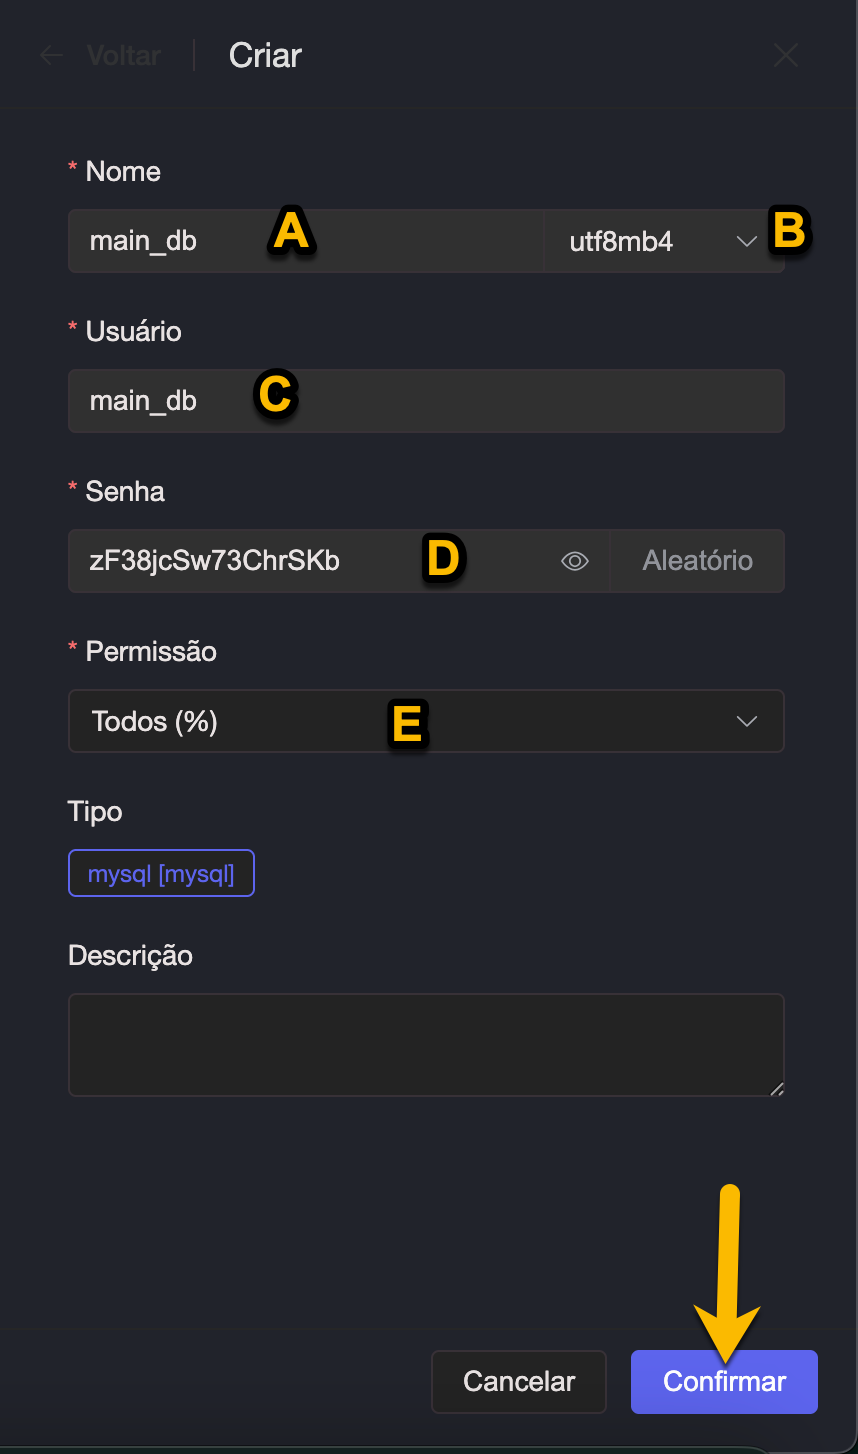Click the Voltar link
The height and width of the screenshot is (1454, 858).
[x=124, y=56]
